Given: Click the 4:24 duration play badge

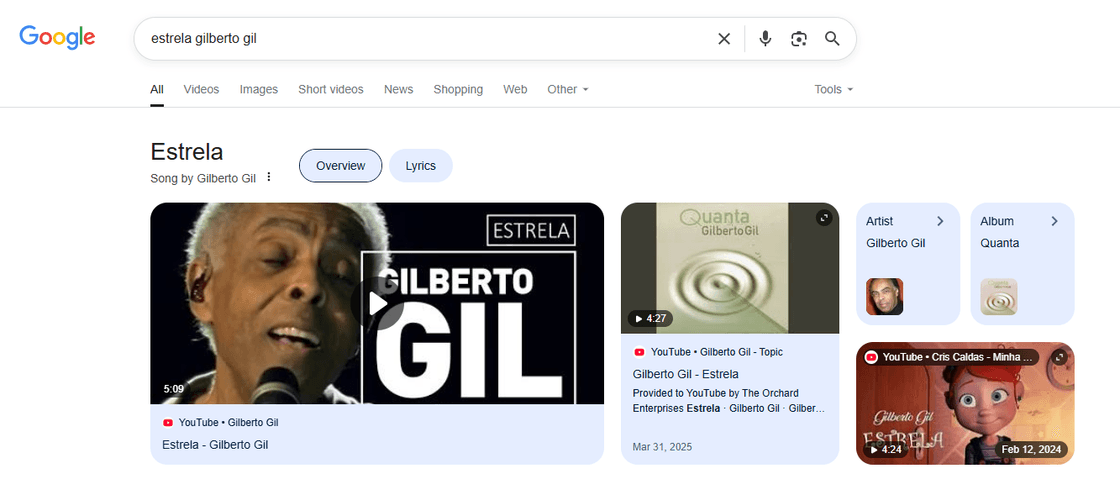Looking at the screenshot, I should [x=886, y=450].
